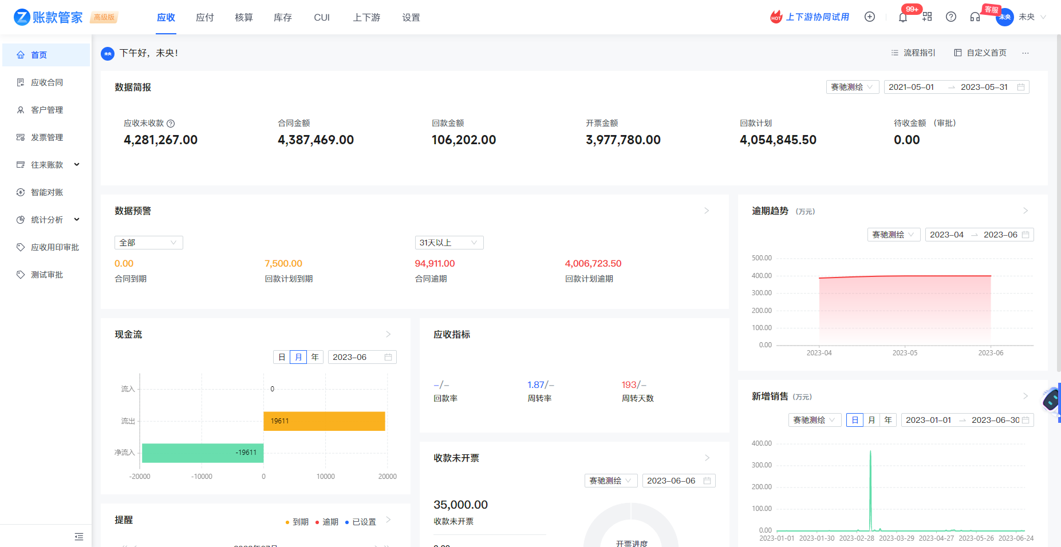Select 年 granularity in 新增销售
The width and height of the screenshot is (1061, 547).
(x=889, y=420)
